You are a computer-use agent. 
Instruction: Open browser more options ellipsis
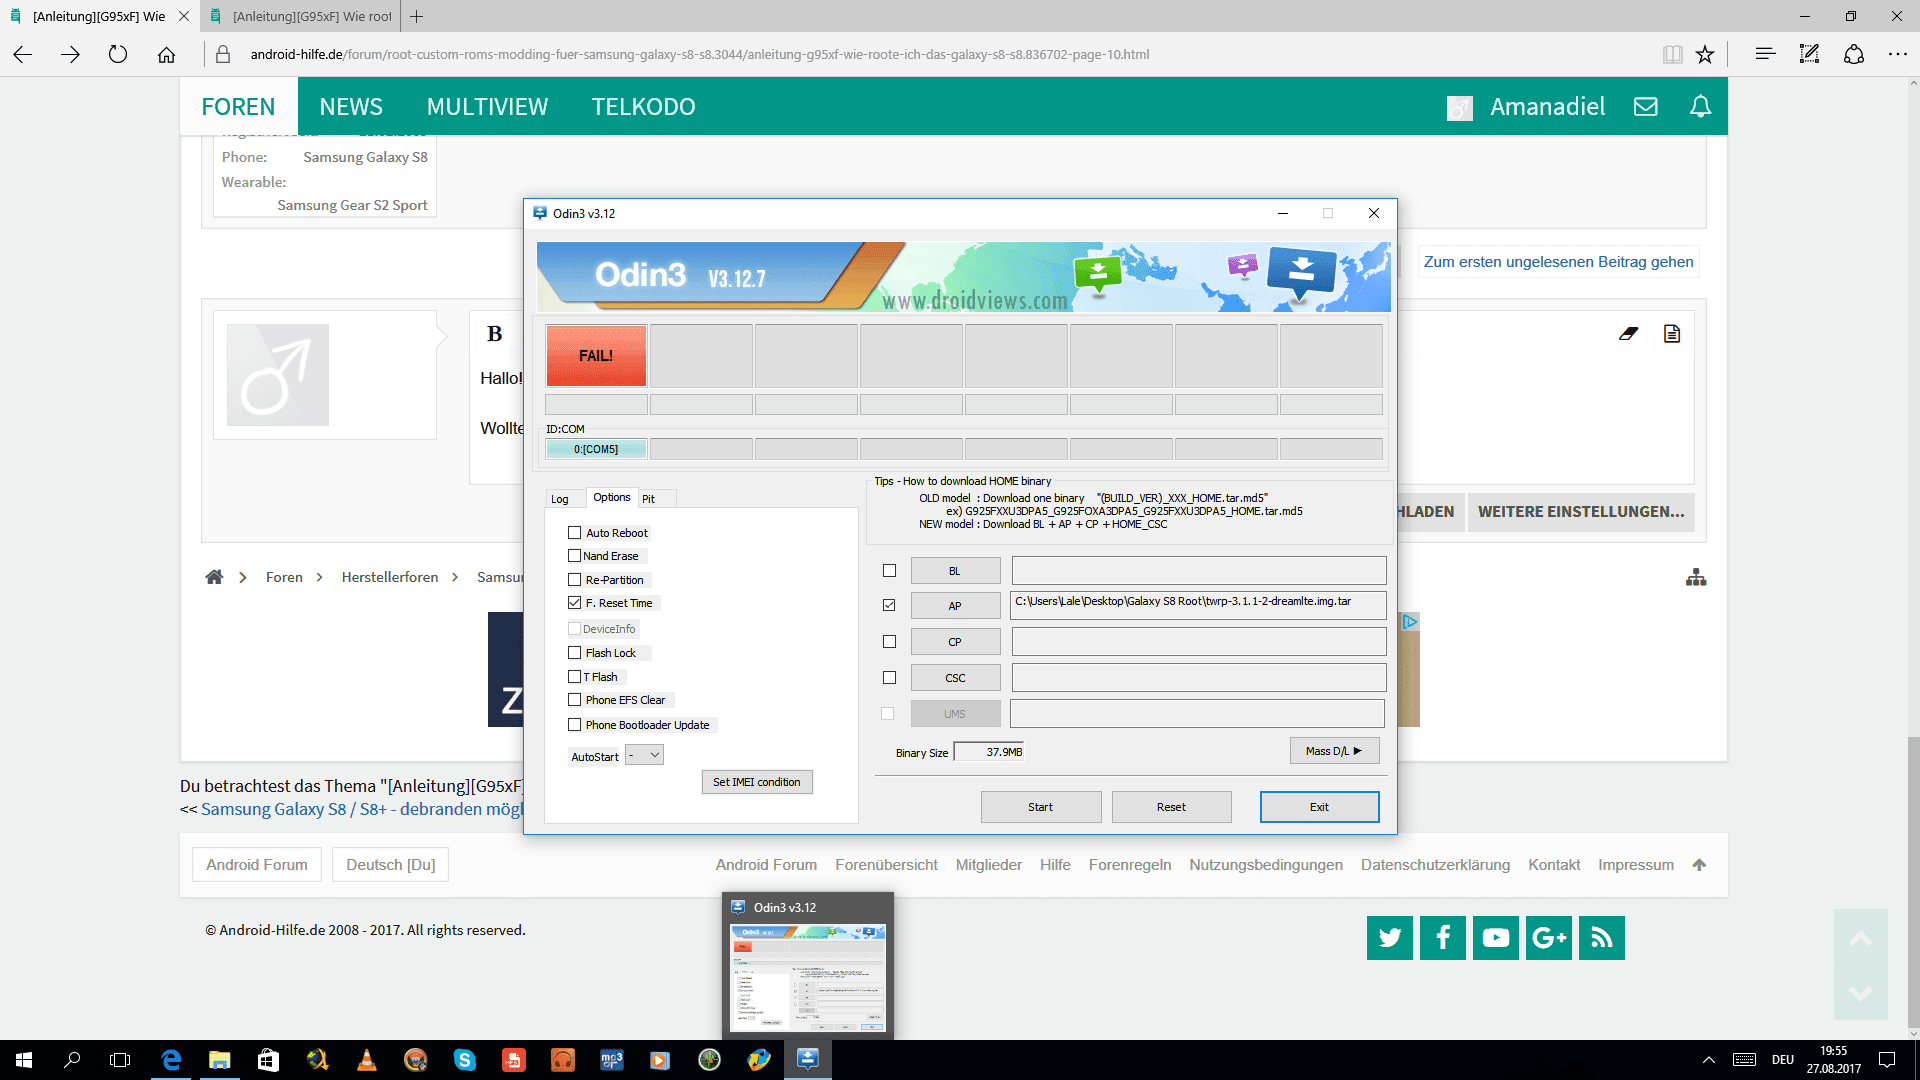[1897, 55]
